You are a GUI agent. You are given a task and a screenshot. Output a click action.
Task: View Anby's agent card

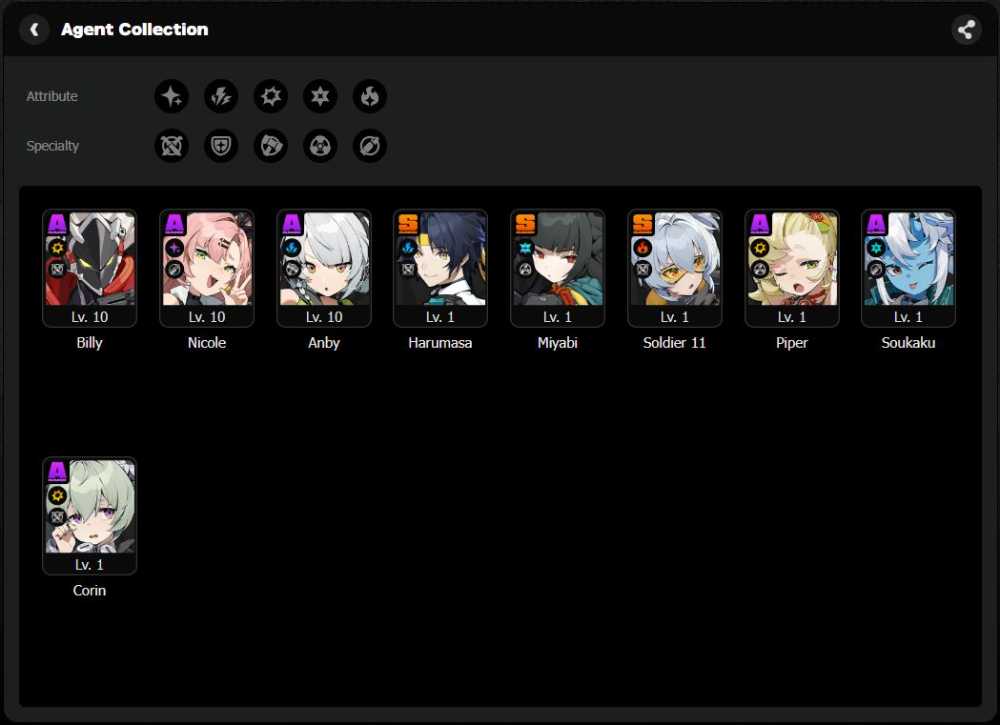pos(324,268)
